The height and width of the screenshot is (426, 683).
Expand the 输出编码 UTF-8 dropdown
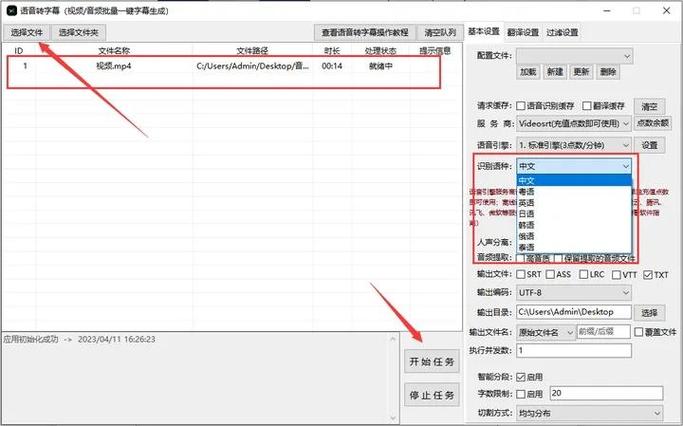[574, 293]
